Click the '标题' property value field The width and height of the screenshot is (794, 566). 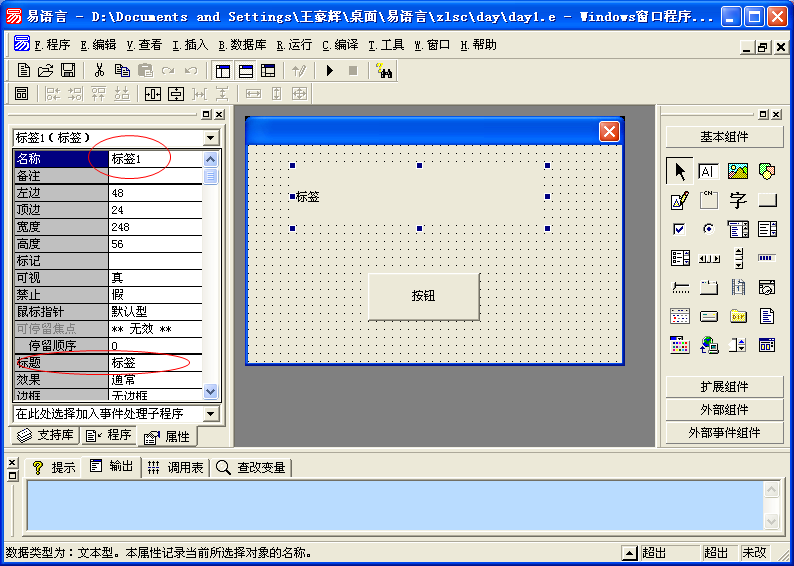click(x=155, y=362)
